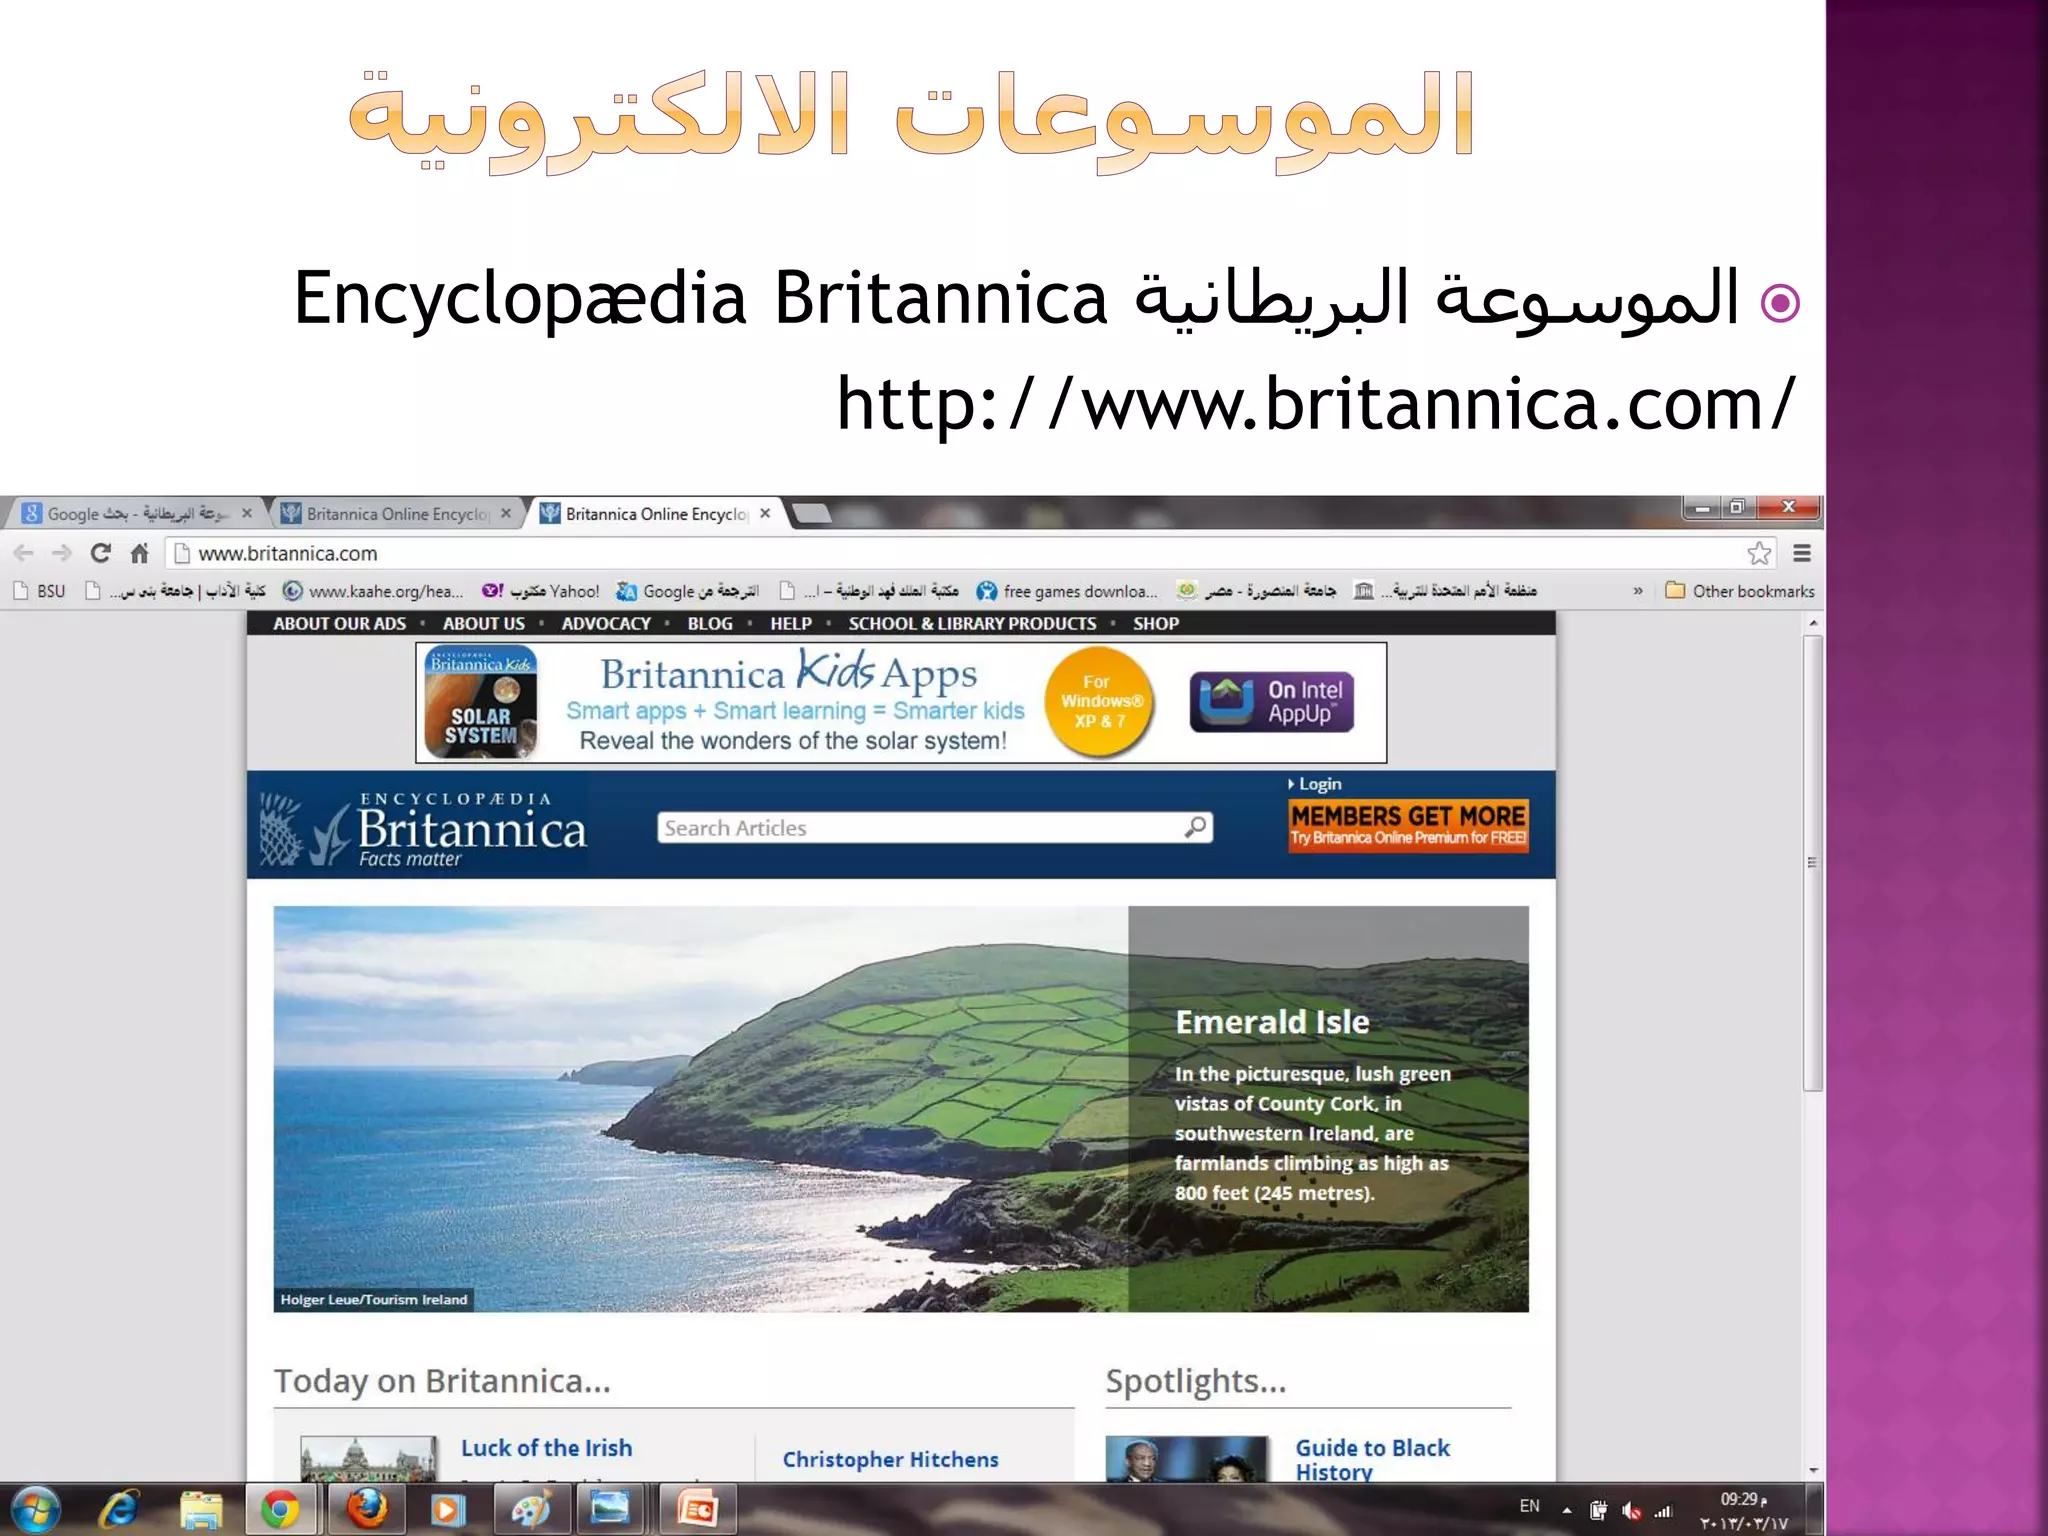This screenshot has width=2048, height=1536.
Task: Open the BSU bookmark
Action: point(40,591)
